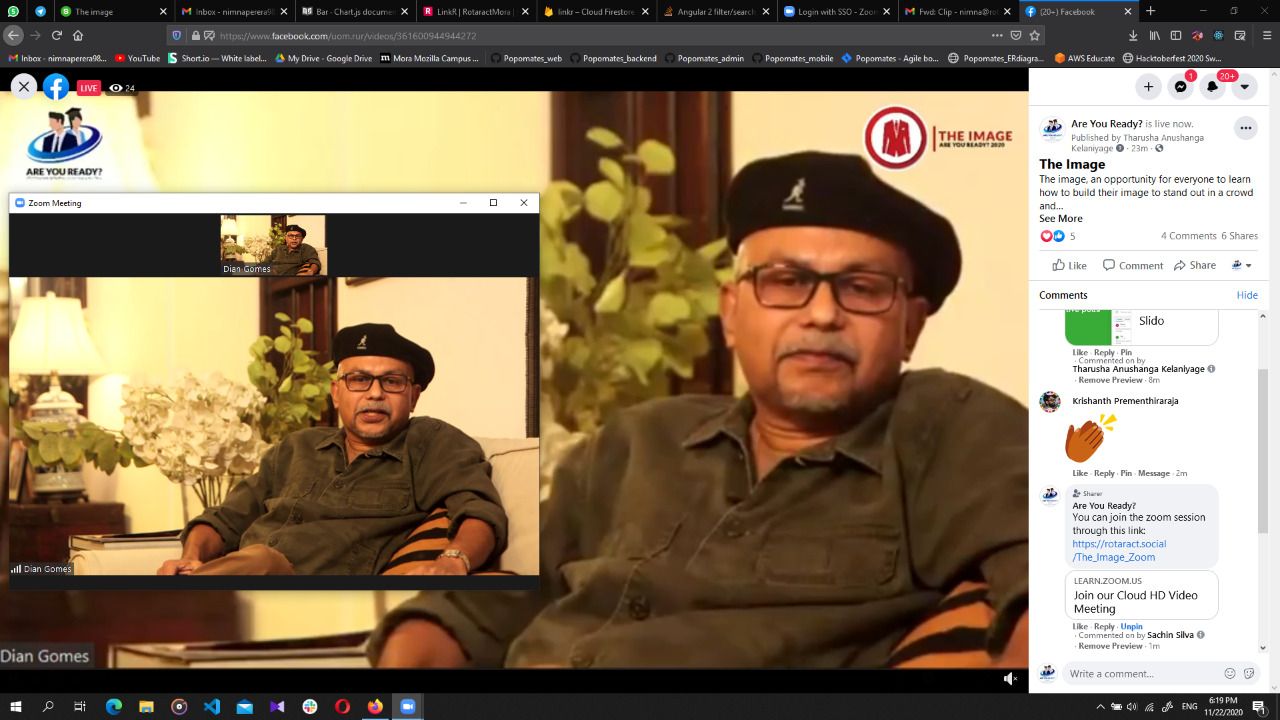Open the AWS Educate bookmark
Screen dimensions: 1280x720
(x=1084, y=58)
